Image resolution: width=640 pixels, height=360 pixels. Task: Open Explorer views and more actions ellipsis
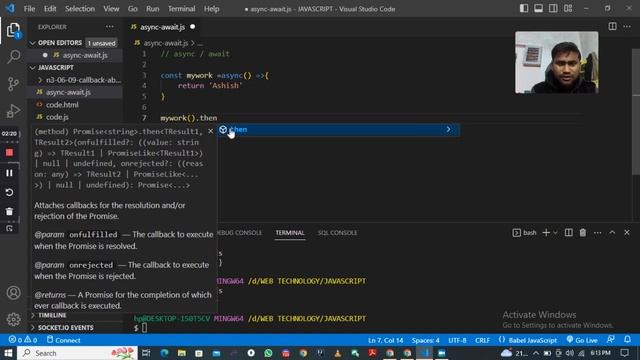[110, 27]
